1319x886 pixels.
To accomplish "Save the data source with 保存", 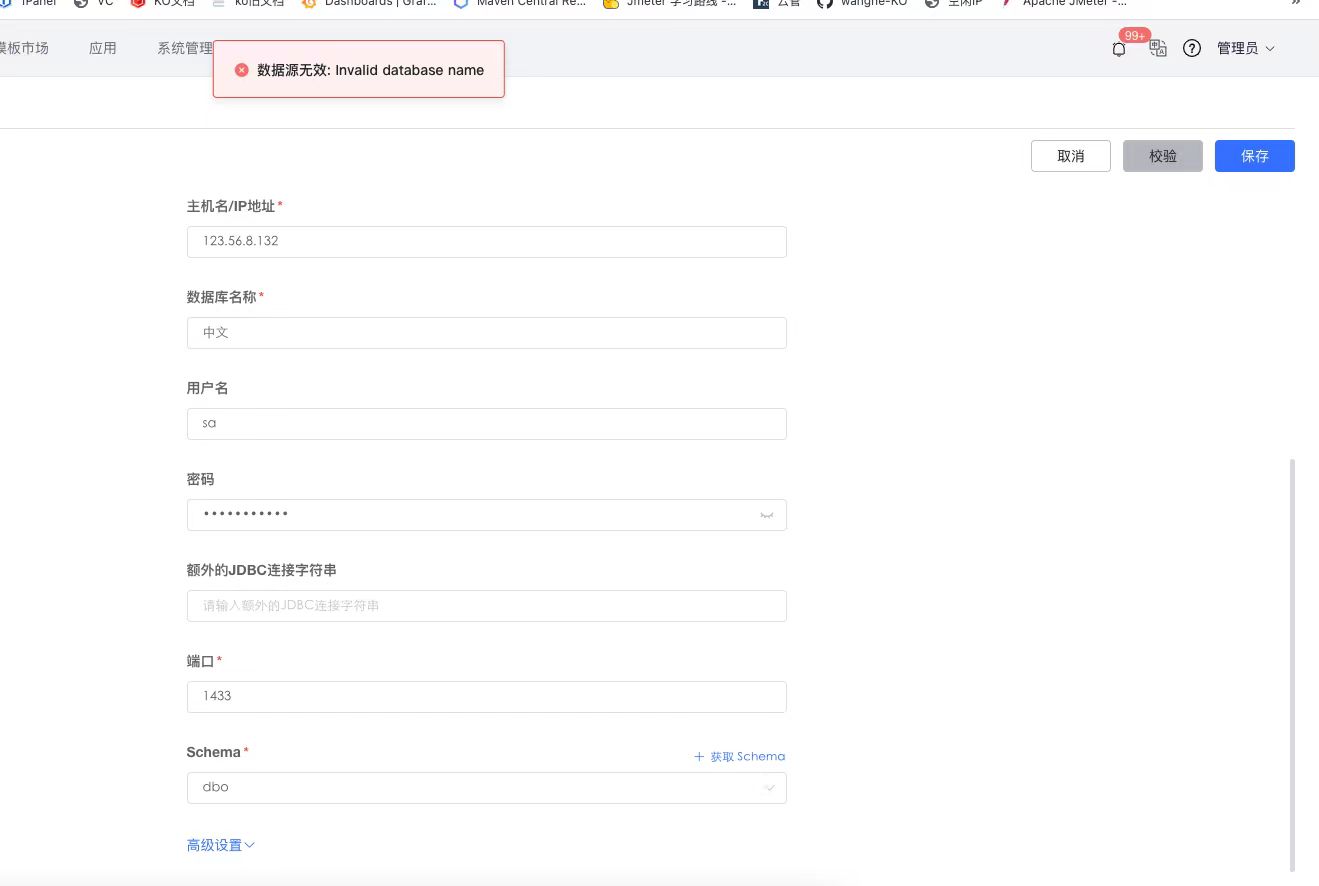I will (1254, 155).
